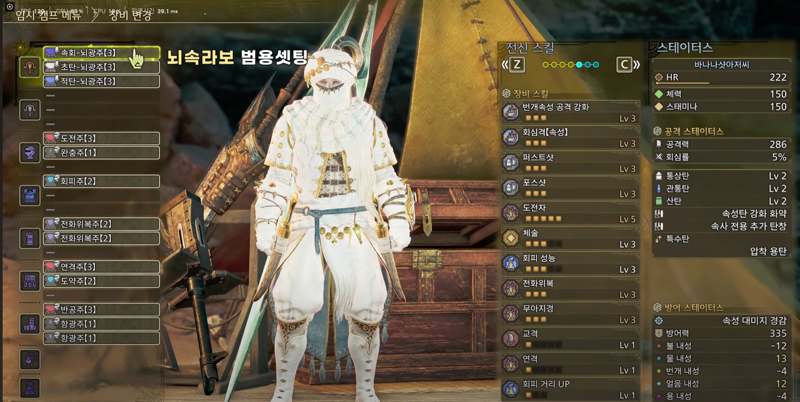The height and width of the screenshot is (402, 800).
Task: Select the first page indicator dot
Action: [x=545, y=65]
